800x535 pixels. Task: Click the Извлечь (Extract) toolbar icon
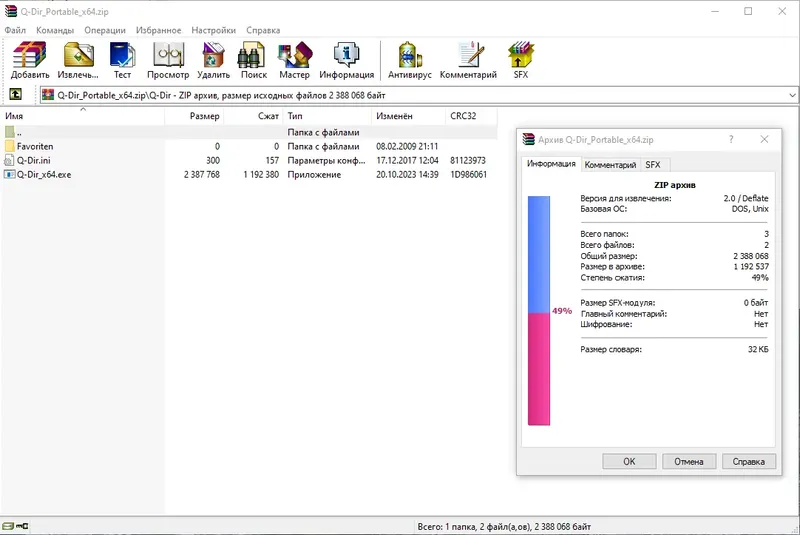point(78,60)
